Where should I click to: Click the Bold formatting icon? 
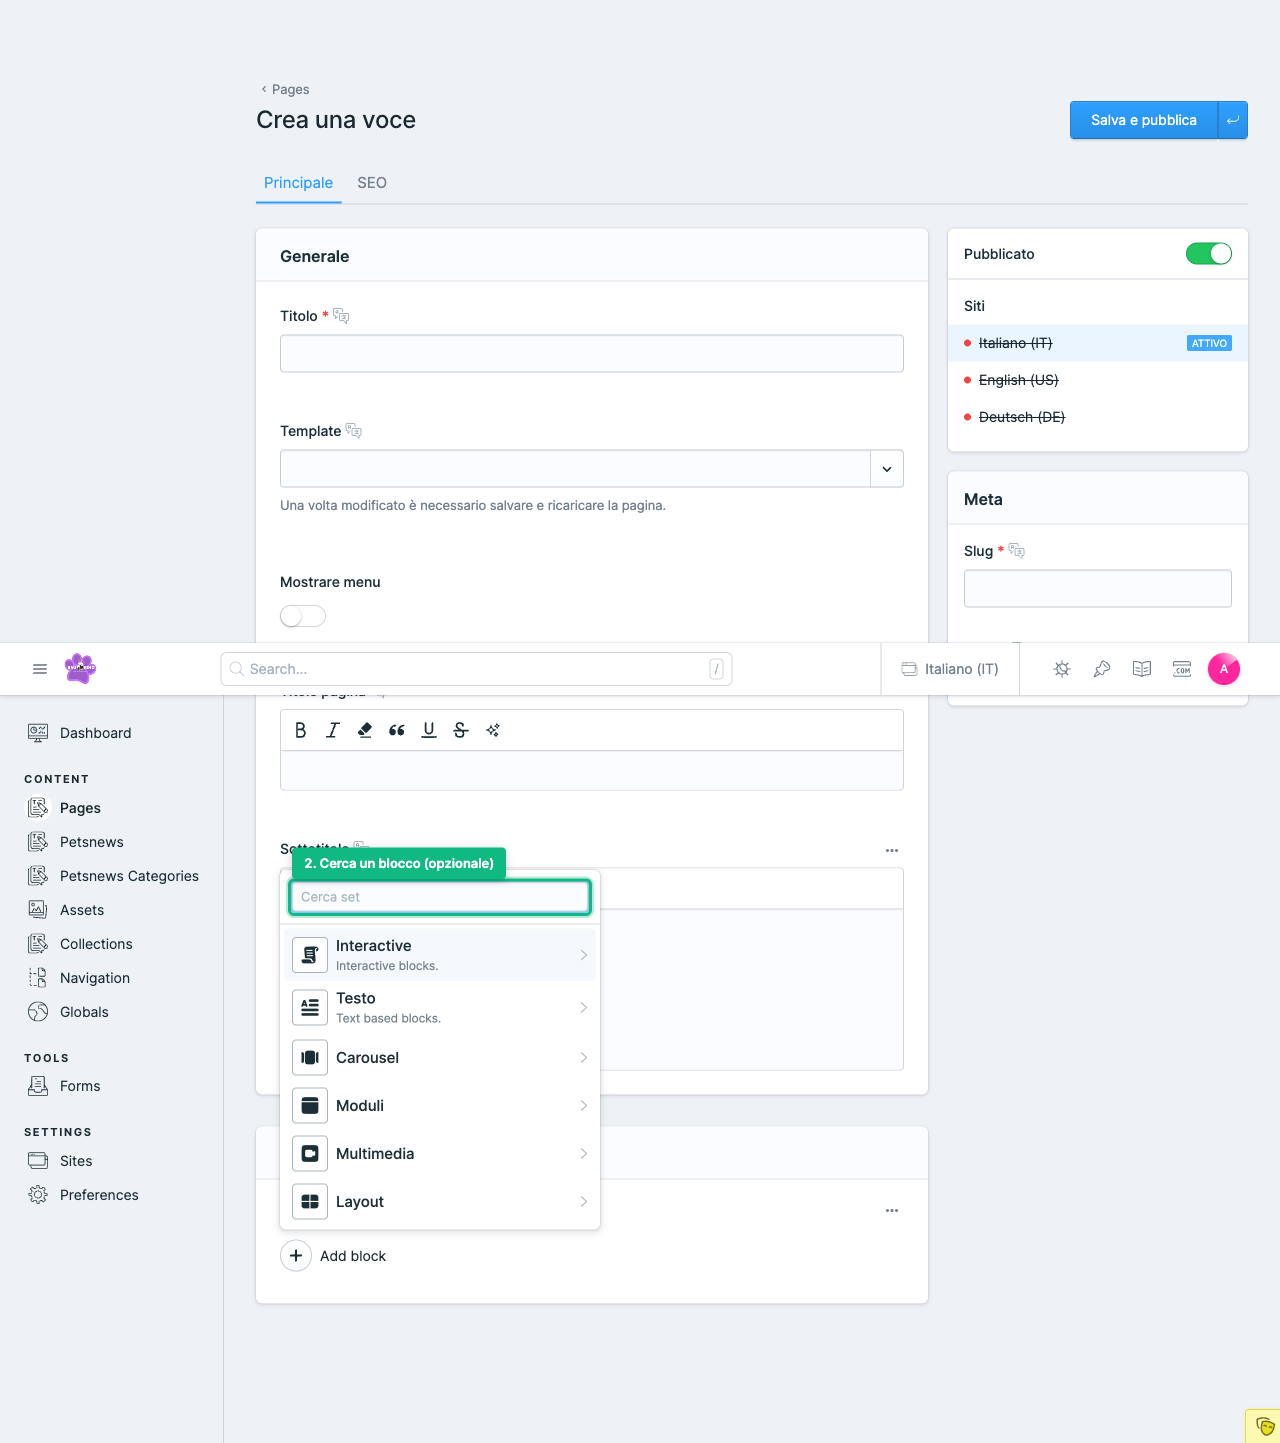point(300,730)
